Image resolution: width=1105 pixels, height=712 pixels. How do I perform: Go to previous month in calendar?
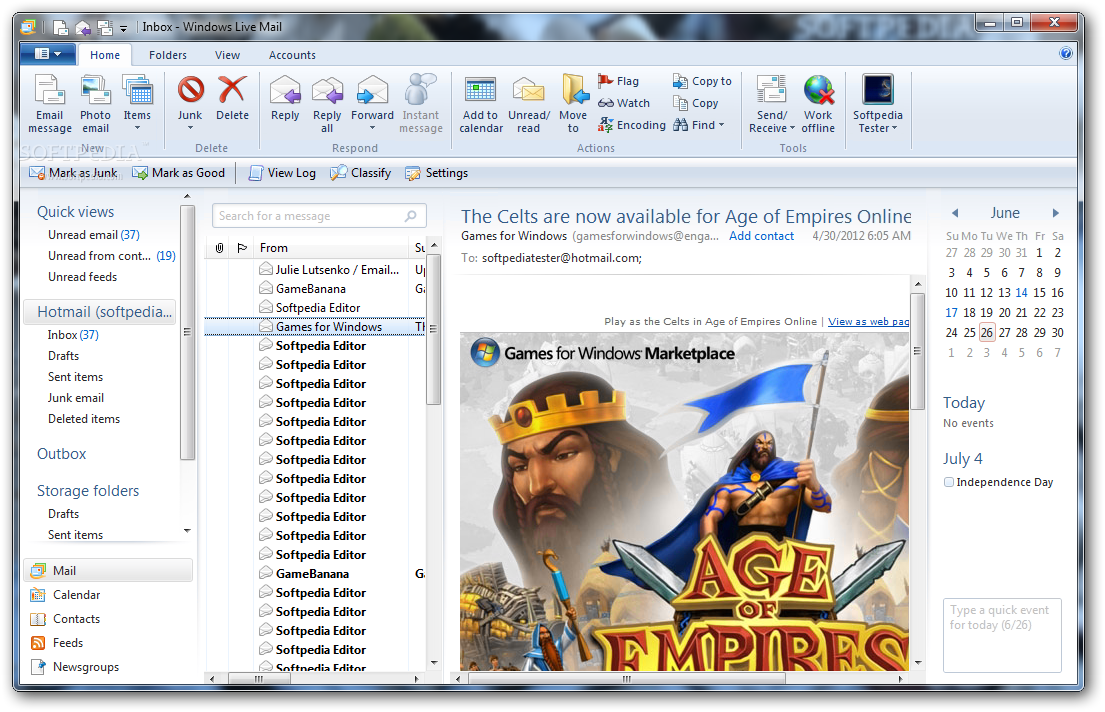point(955,213)
